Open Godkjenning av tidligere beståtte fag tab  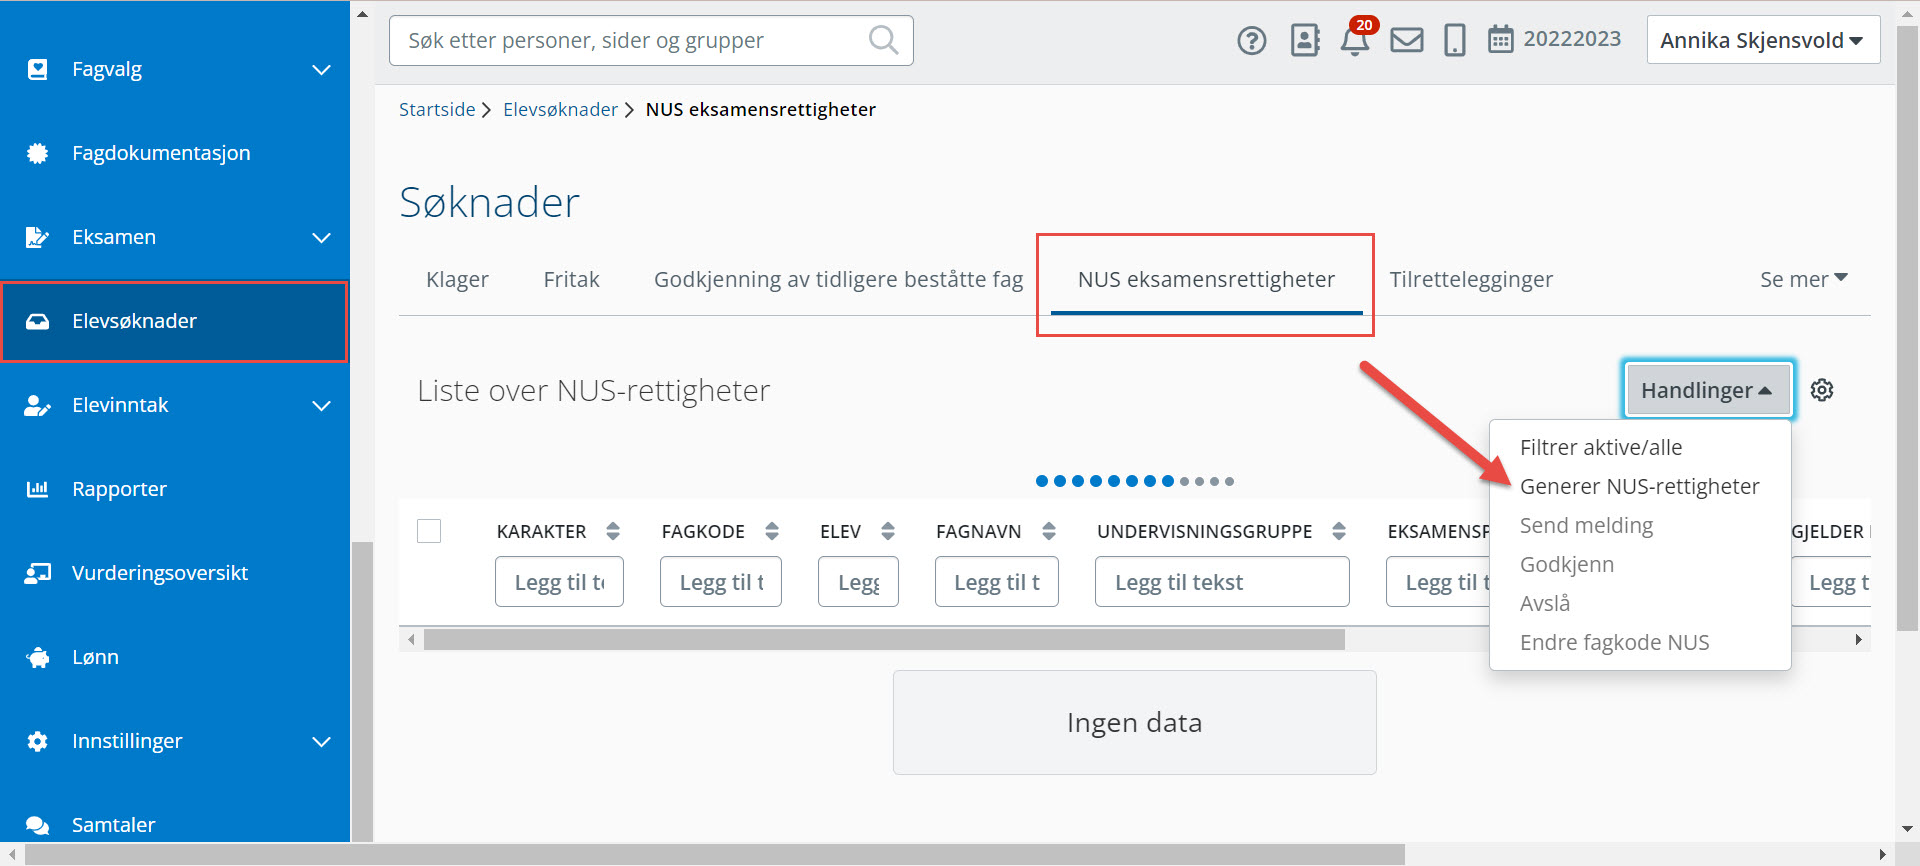tap(838, 279)
